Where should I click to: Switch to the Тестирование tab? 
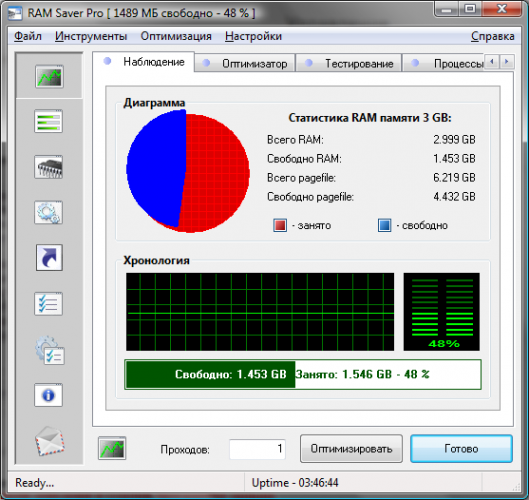(349, 63)
